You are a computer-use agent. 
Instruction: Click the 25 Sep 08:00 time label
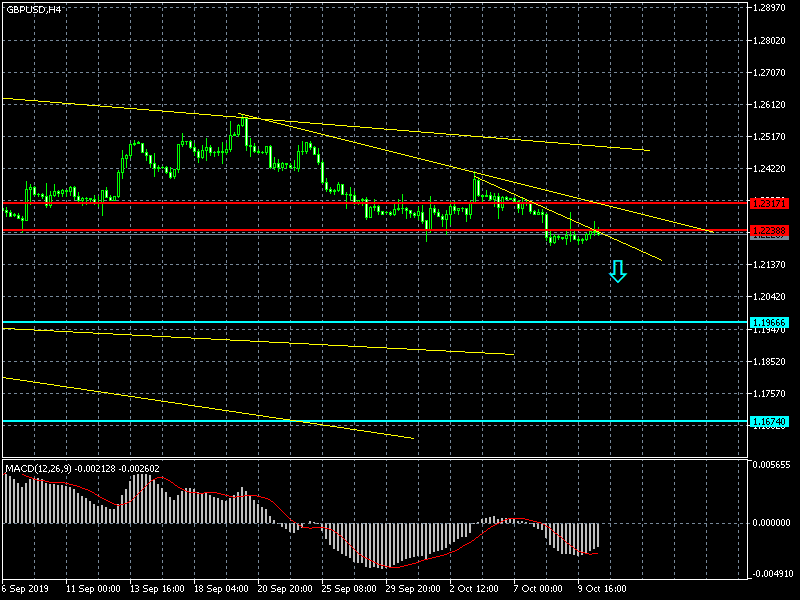(x=348, y=589)
